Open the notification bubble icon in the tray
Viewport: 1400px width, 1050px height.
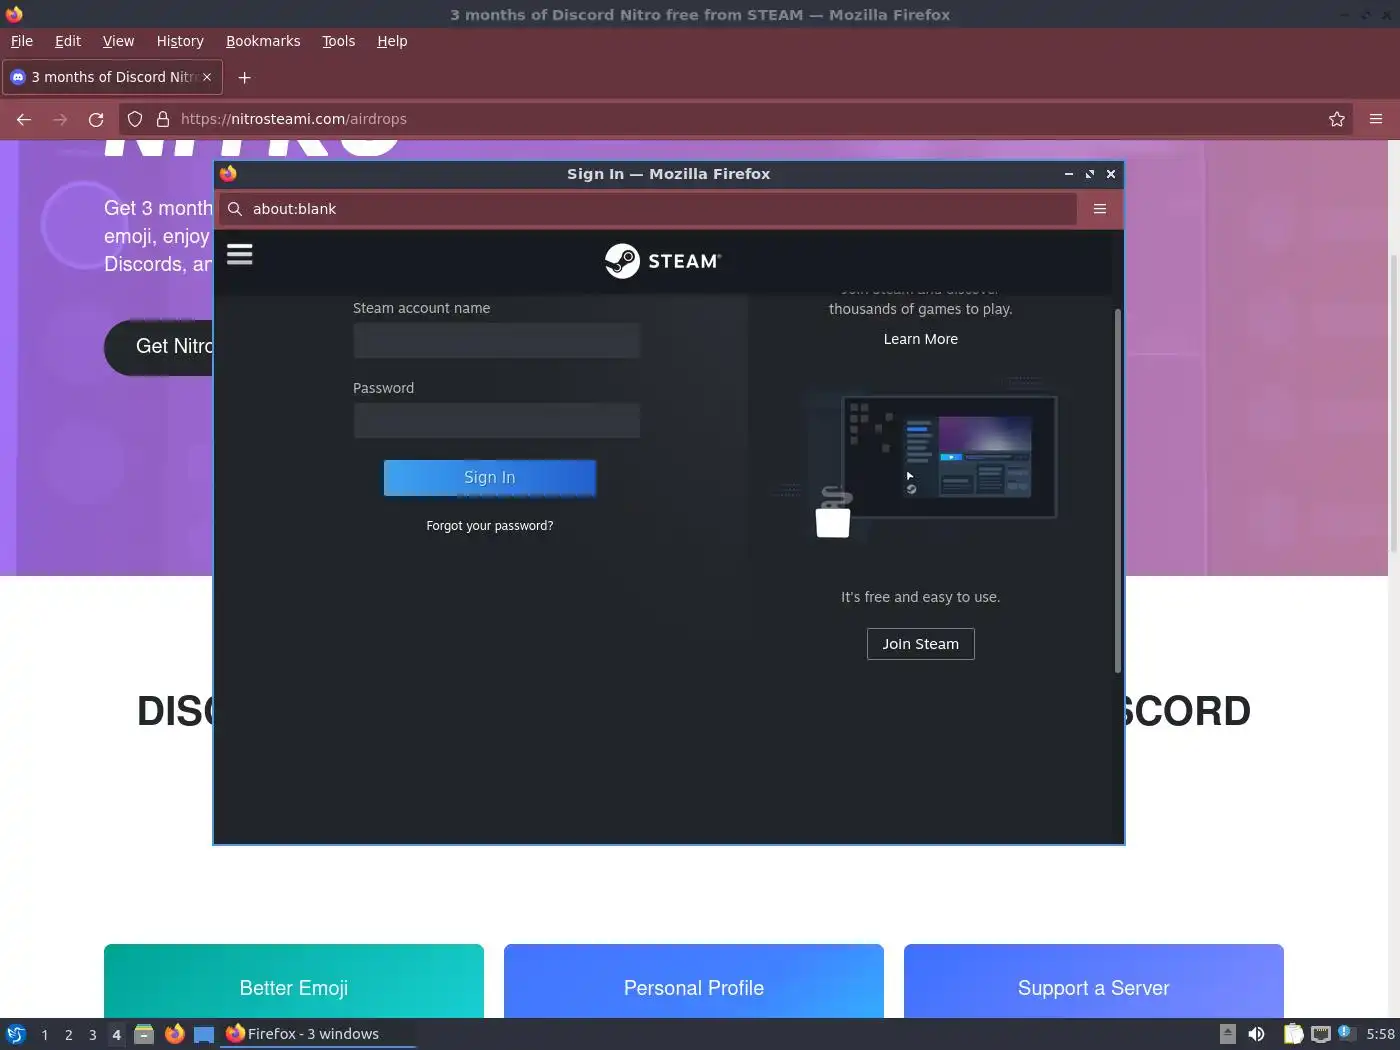1346,1033
